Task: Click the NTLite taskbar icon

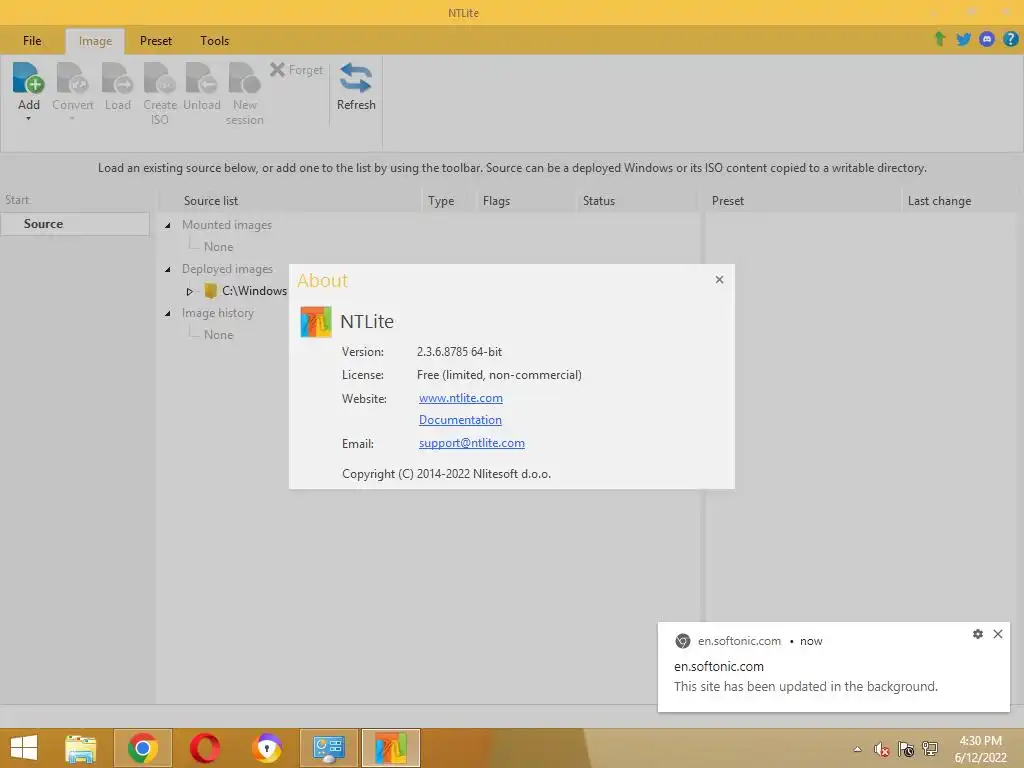Action: click(x=391, y=748)
